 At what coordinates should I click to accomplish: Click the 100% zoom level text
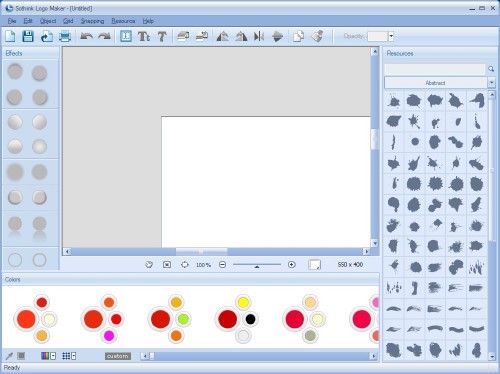point(203,265)
